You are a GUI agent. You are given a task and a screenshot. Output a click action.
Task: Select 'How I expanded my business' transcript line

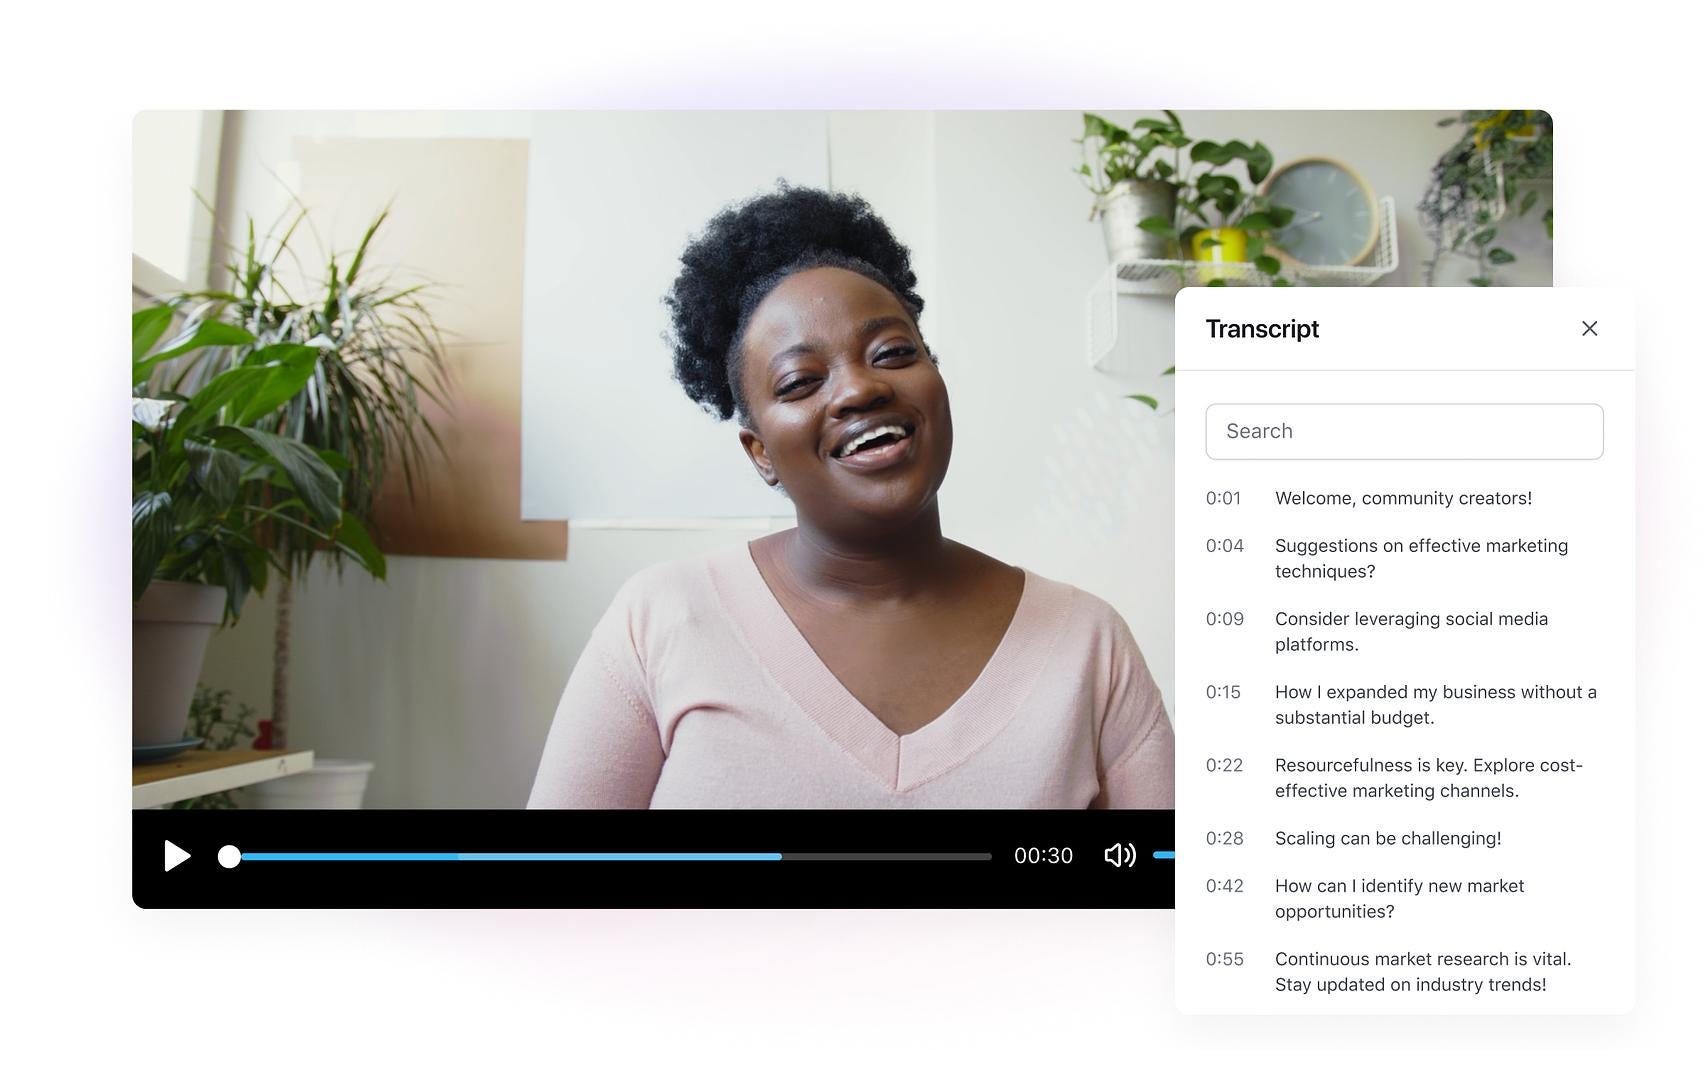1436,705
